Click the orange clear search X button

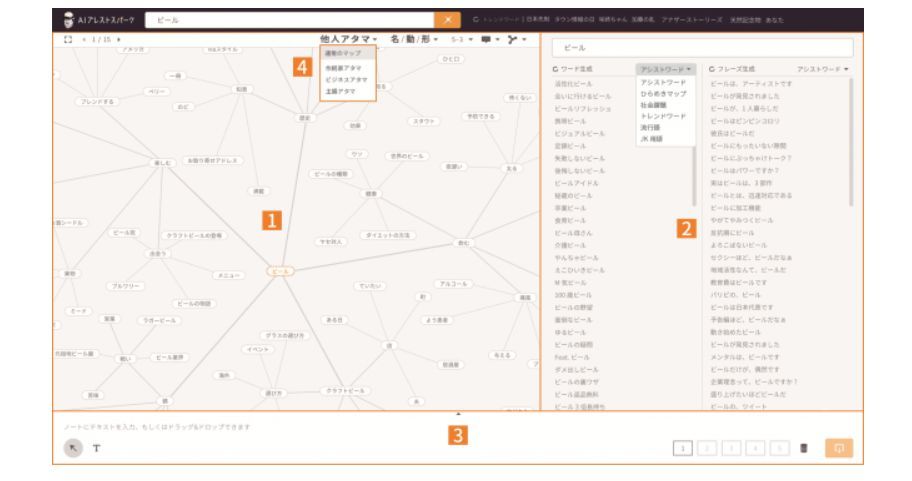click(x=447, y=20)
